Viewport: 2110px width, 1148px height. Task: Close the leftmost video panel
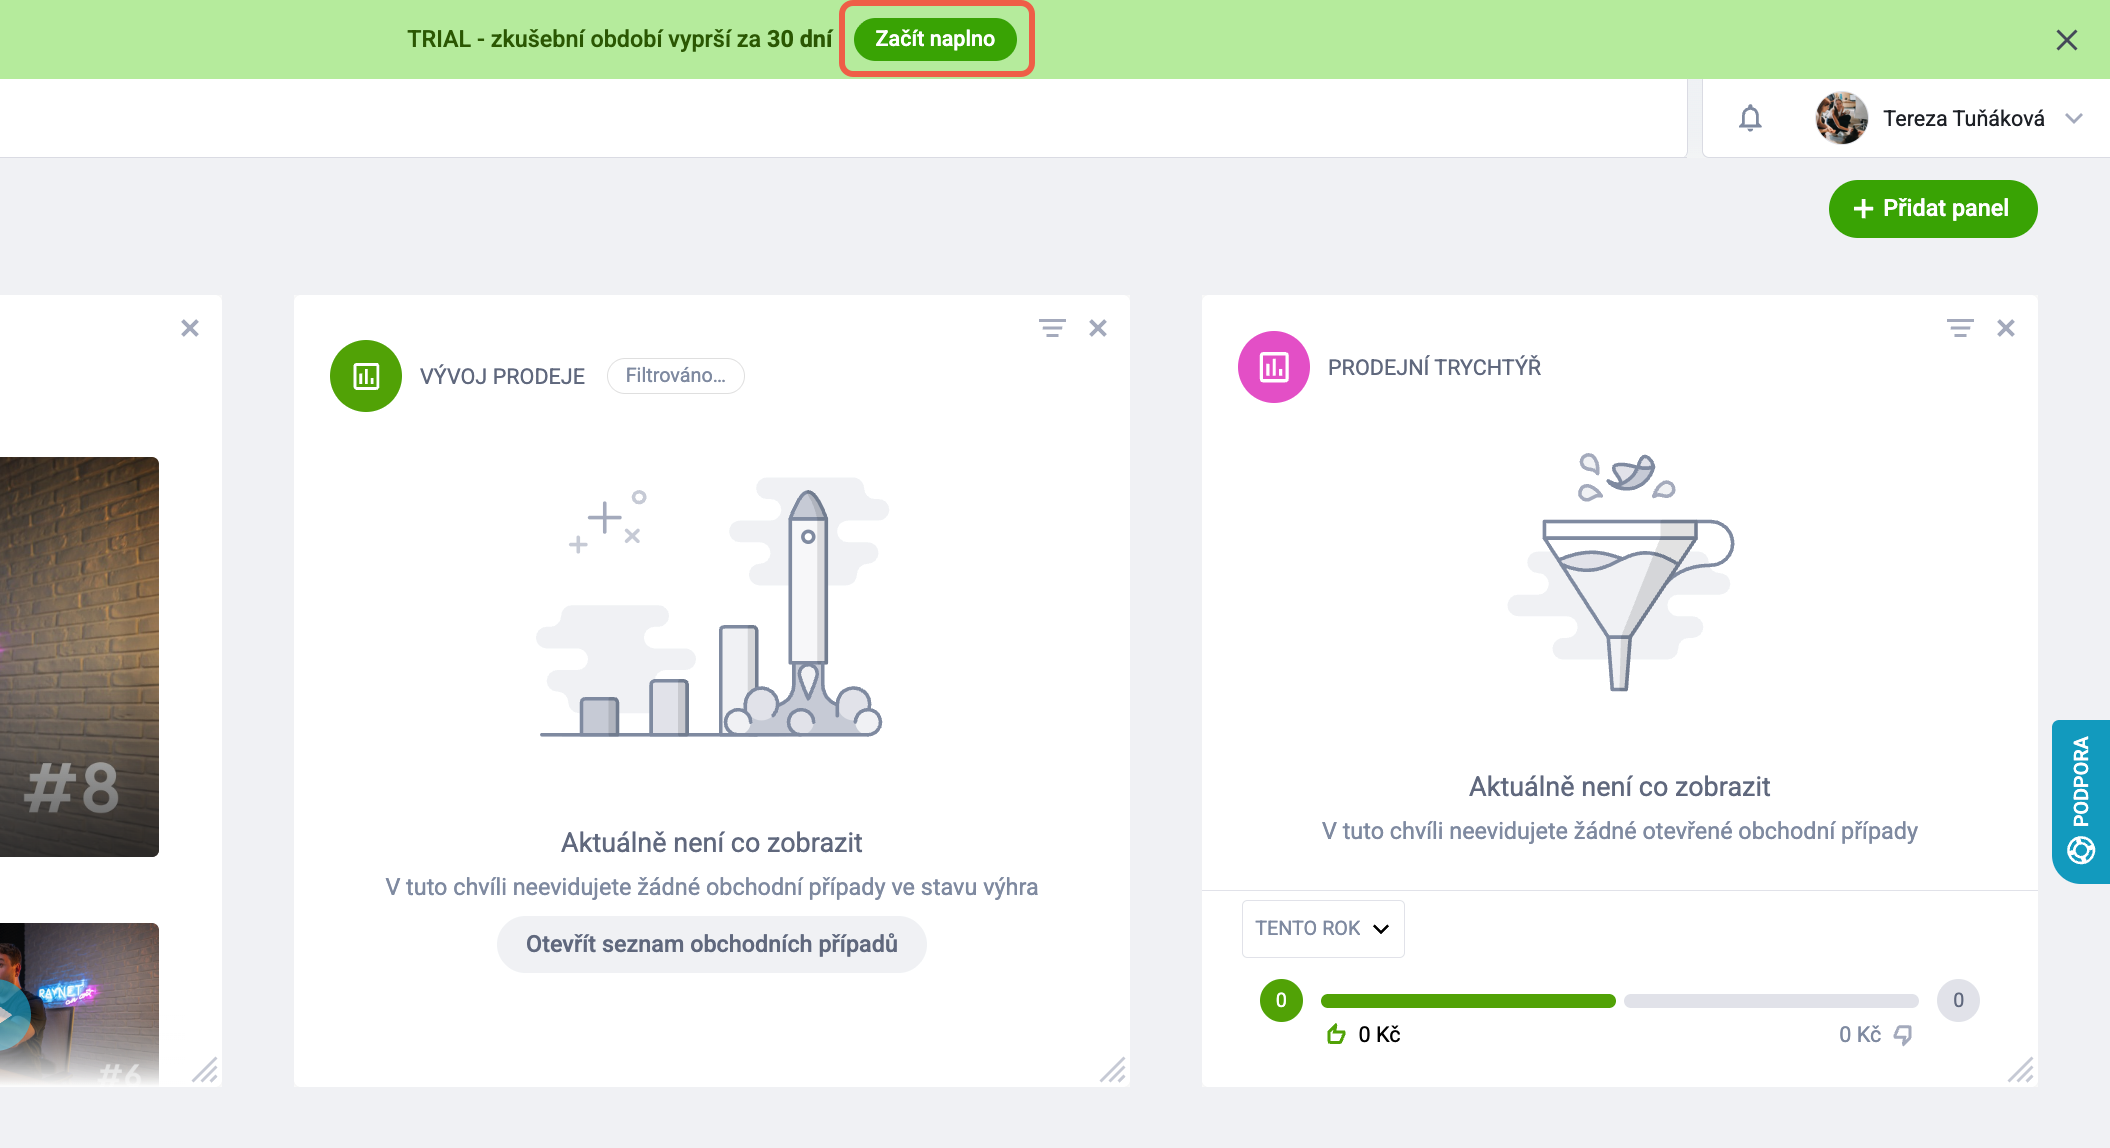click(190, 328)
